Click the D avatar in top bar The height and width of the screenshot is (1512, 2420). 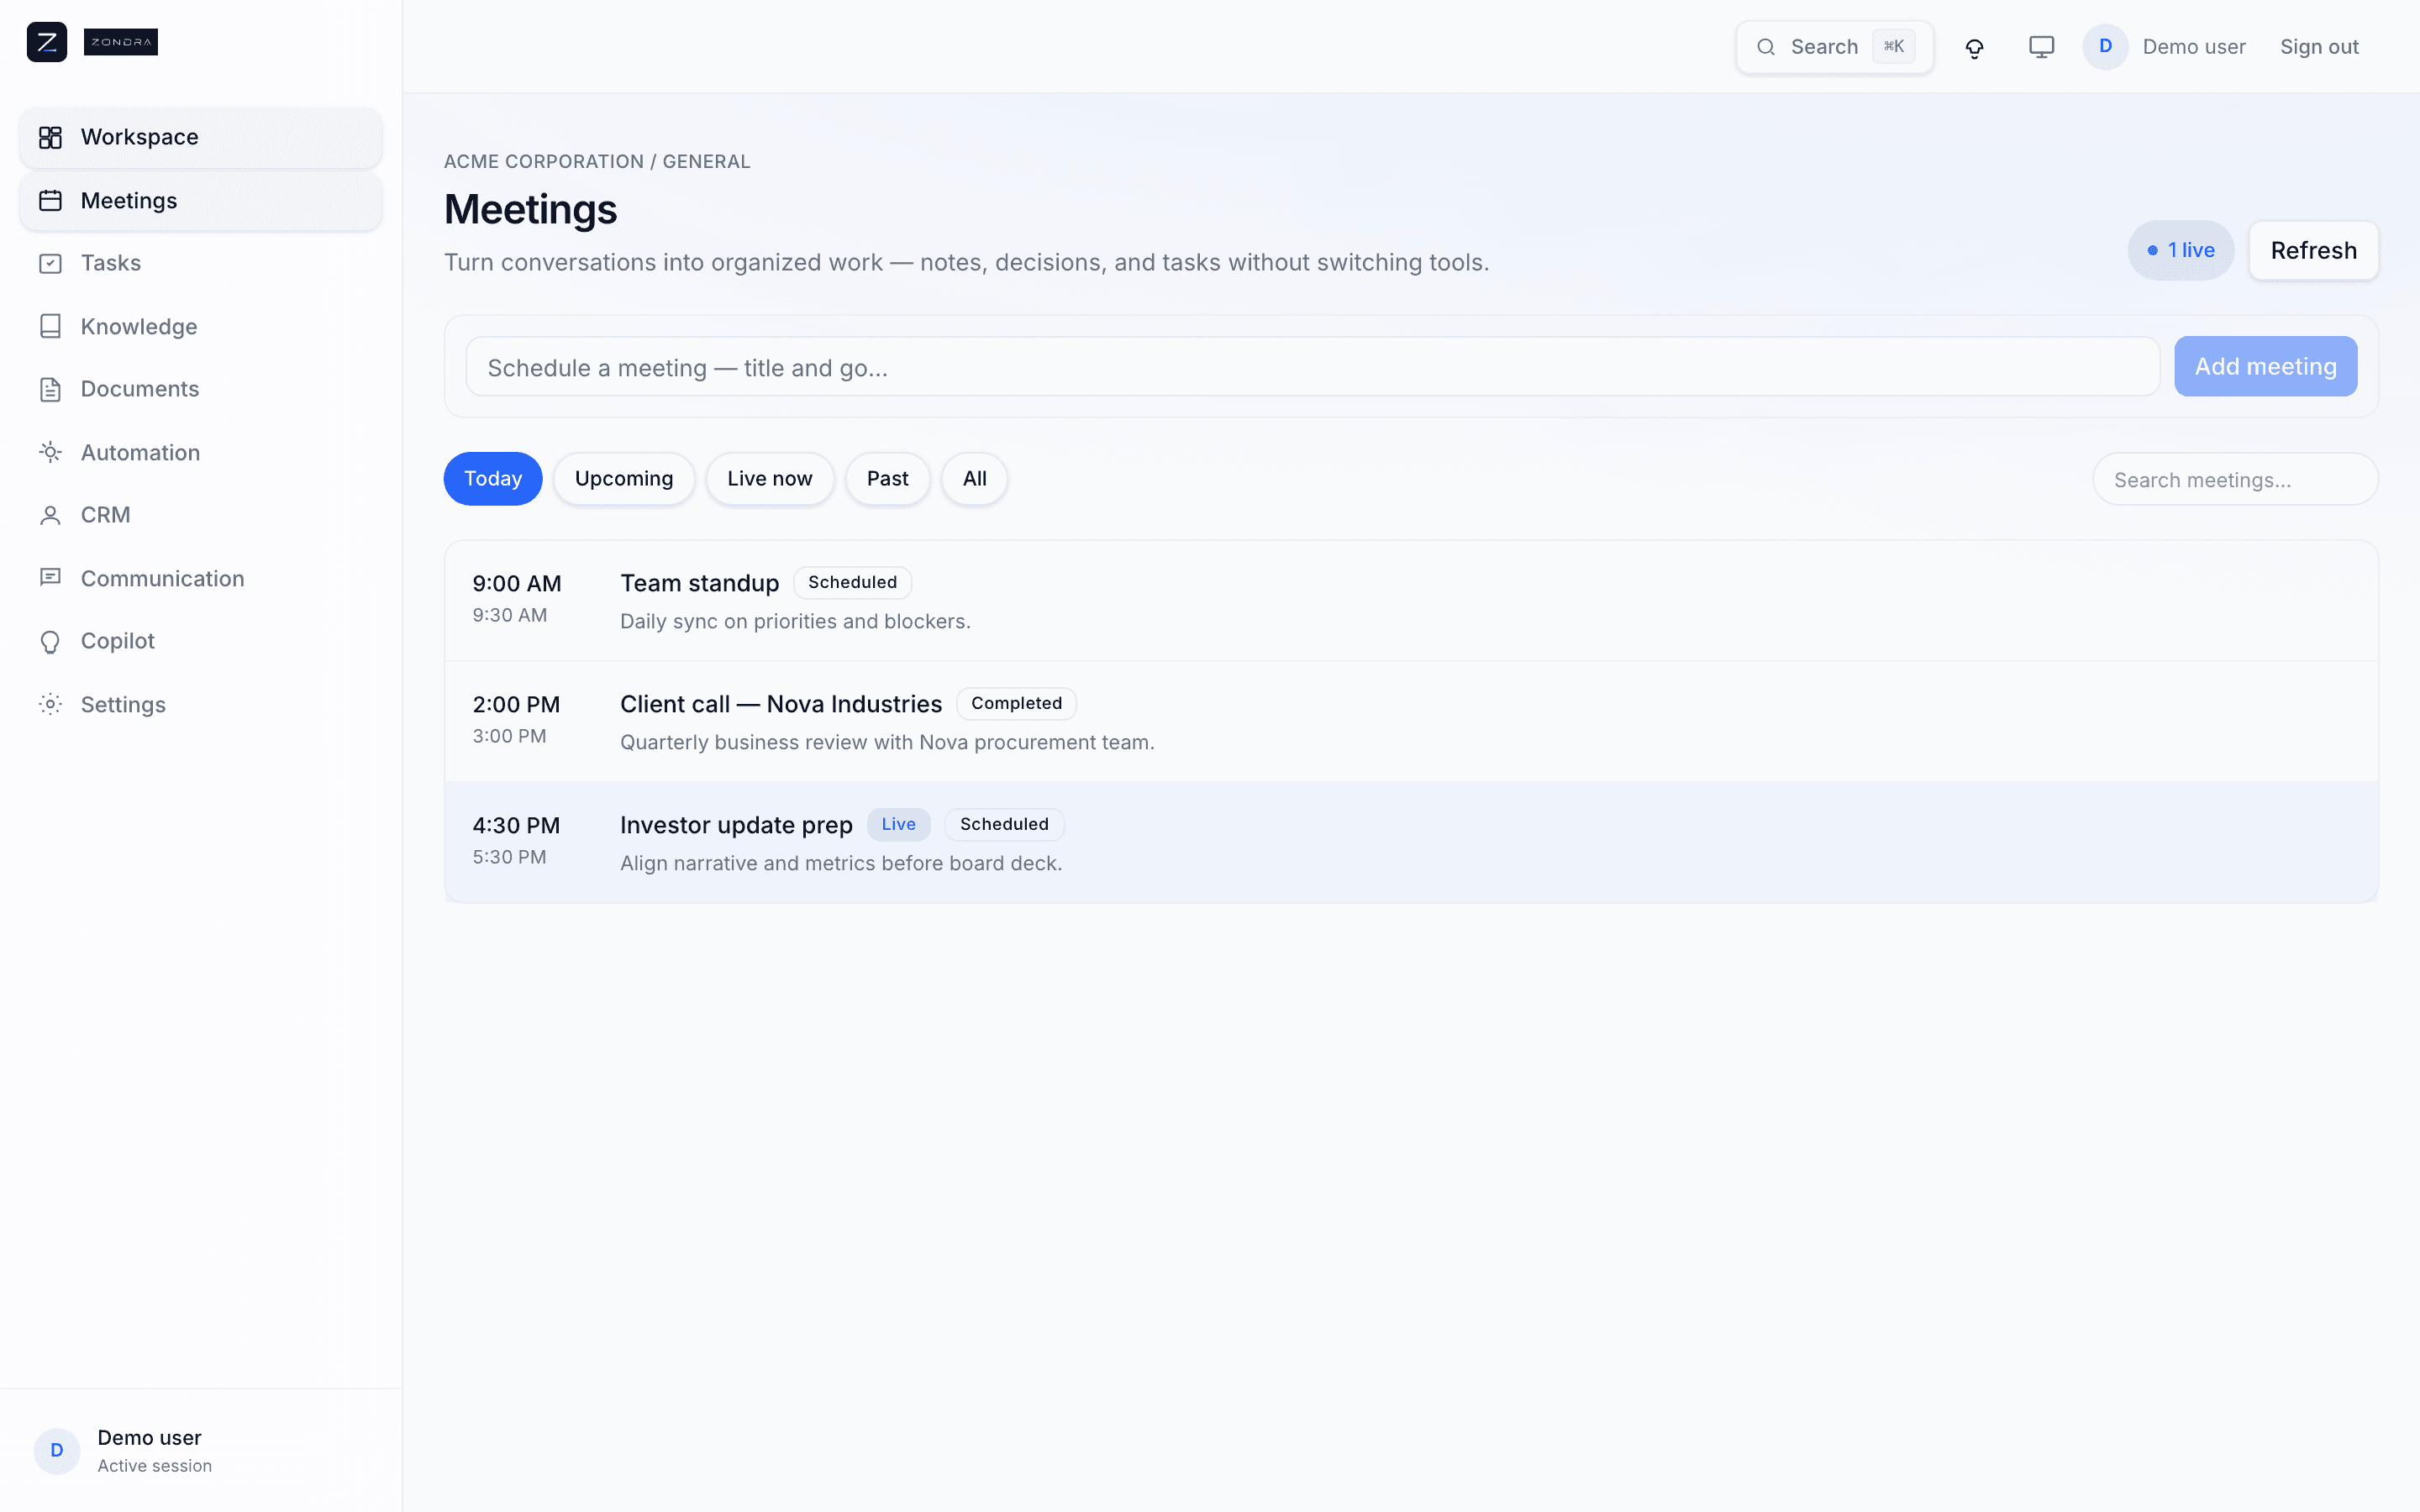point(2105,47)
